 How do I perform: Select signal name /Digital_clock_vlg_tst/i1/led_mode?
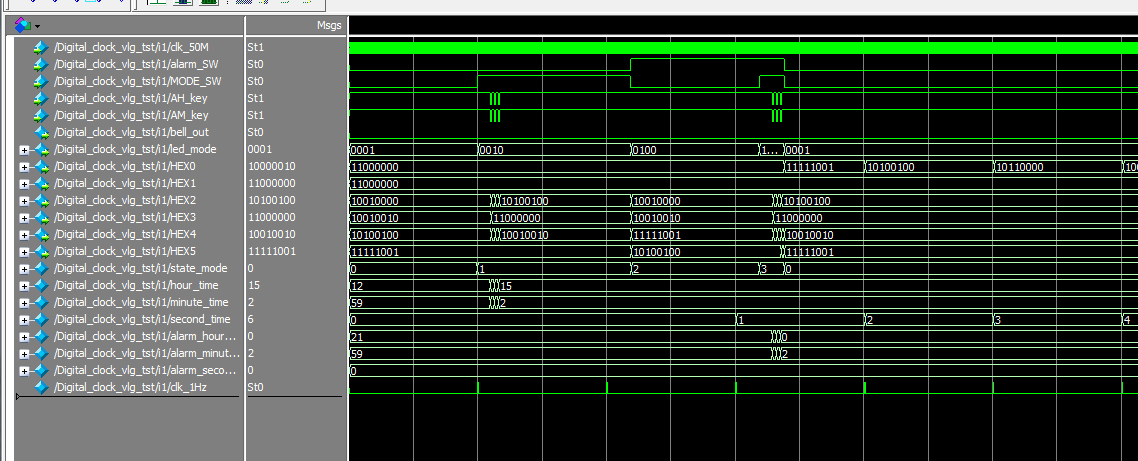pyautogui.click(x=135, y=150)
